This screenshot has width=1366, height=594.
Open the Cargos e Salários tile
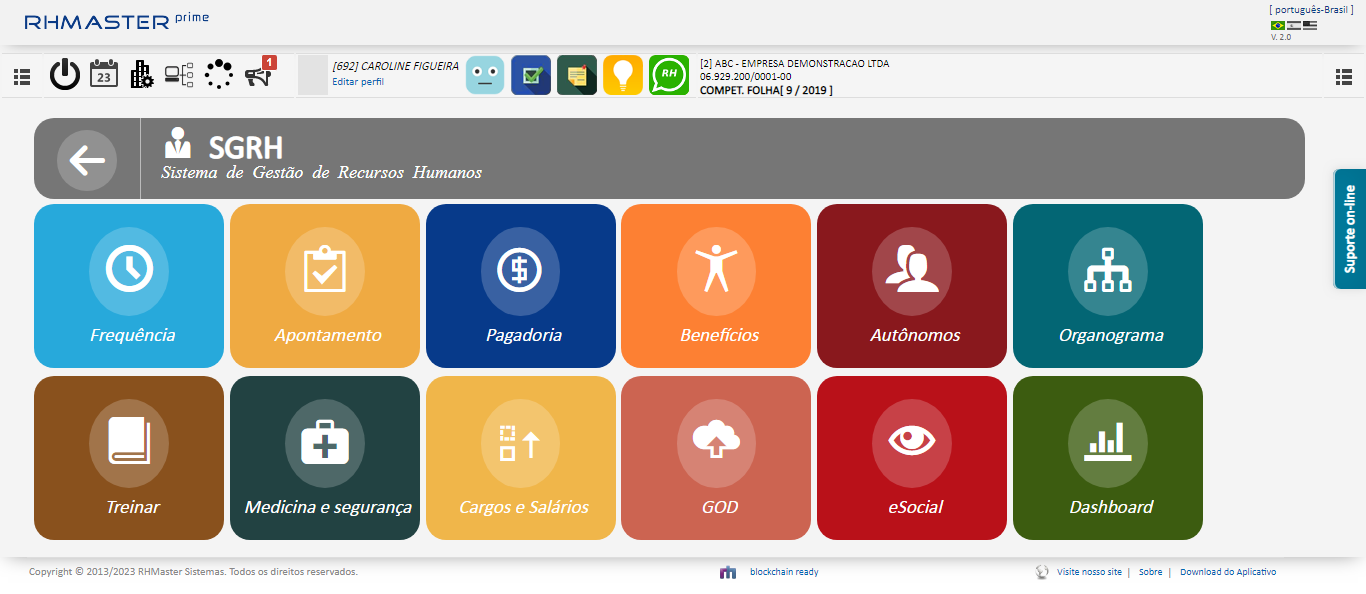[x=521, y=458]
